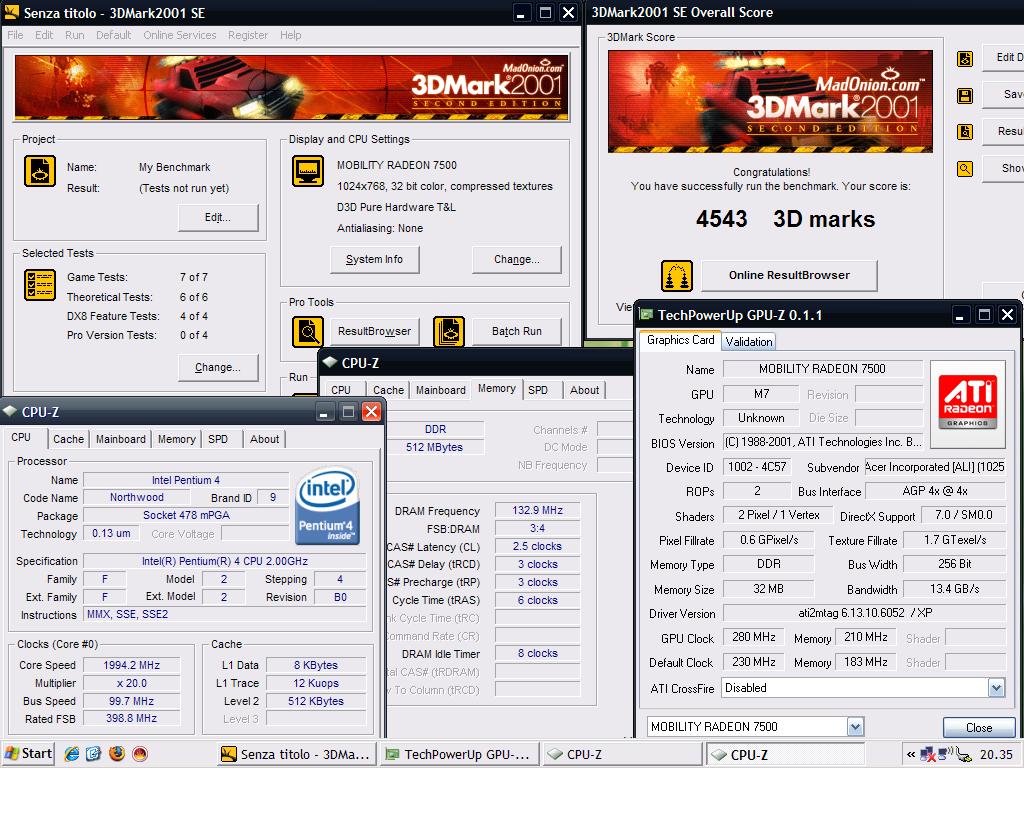Switch to About tab in front CPU-Z window
Image resolution: width=1024 pixels, height=820 pixels.
point(264,439)
